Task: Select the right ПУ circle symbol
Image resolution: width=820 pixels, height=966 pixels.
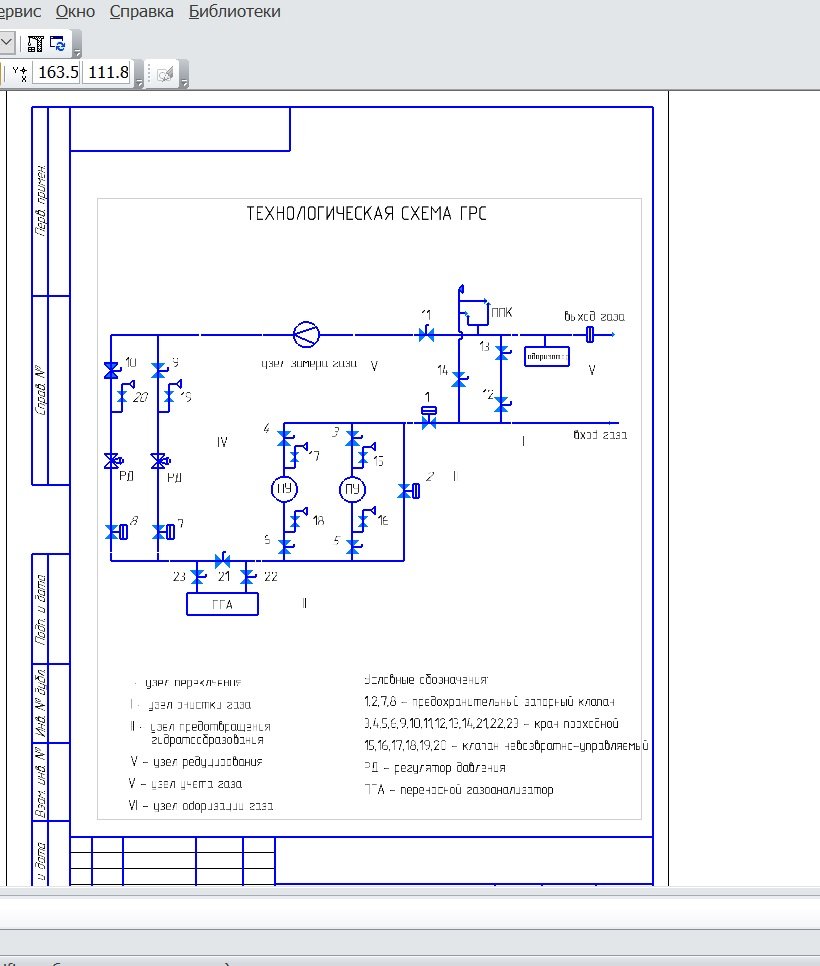Action: click(x=352, y=489)
